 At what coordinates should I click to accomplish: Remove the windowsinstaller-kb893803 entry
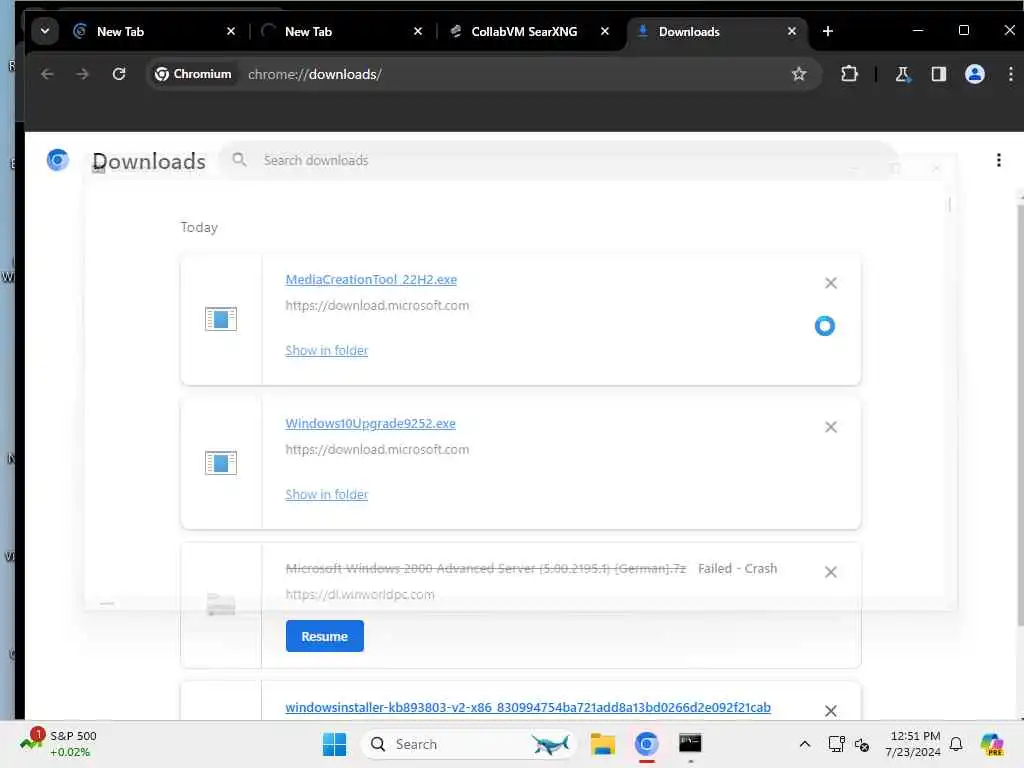point(831,711)
